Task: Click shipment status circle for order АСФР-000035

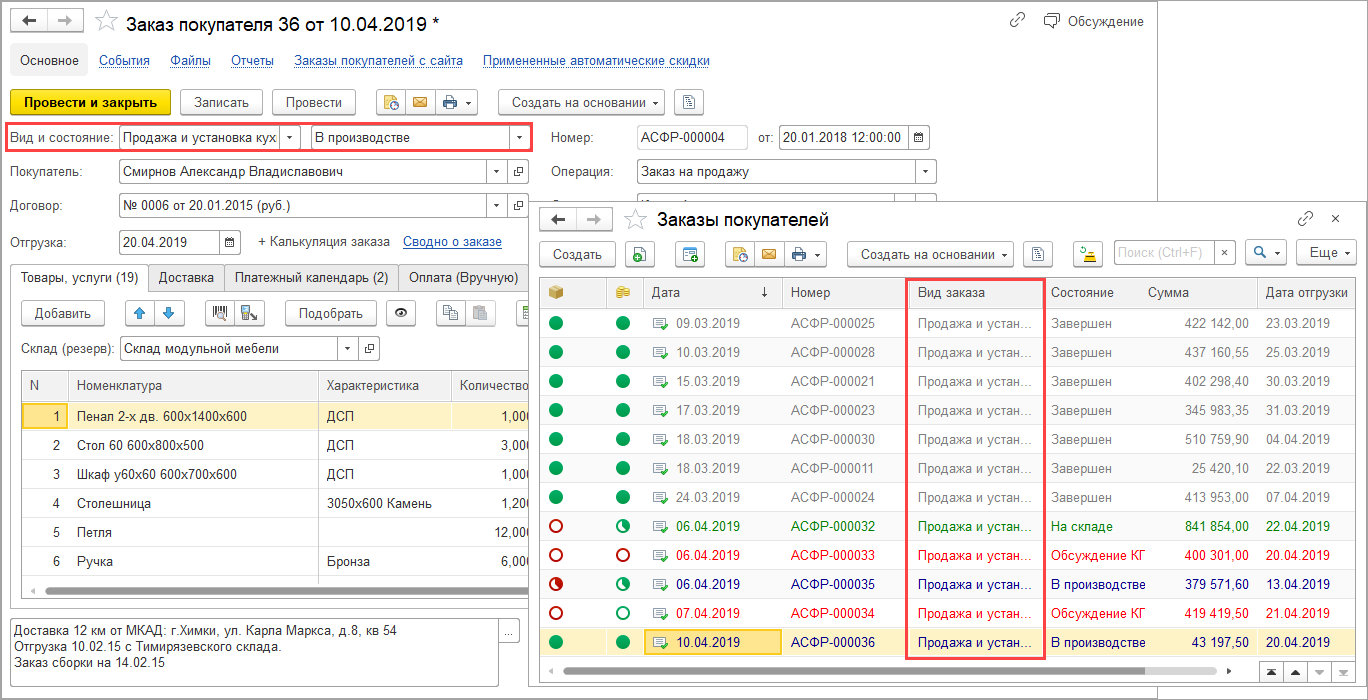Action: click(556, 584)
